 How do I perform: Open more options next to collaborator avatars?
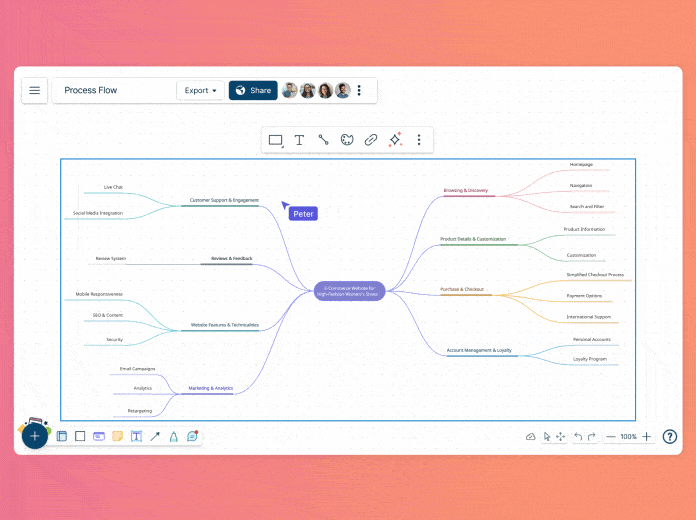pos(360,90)
